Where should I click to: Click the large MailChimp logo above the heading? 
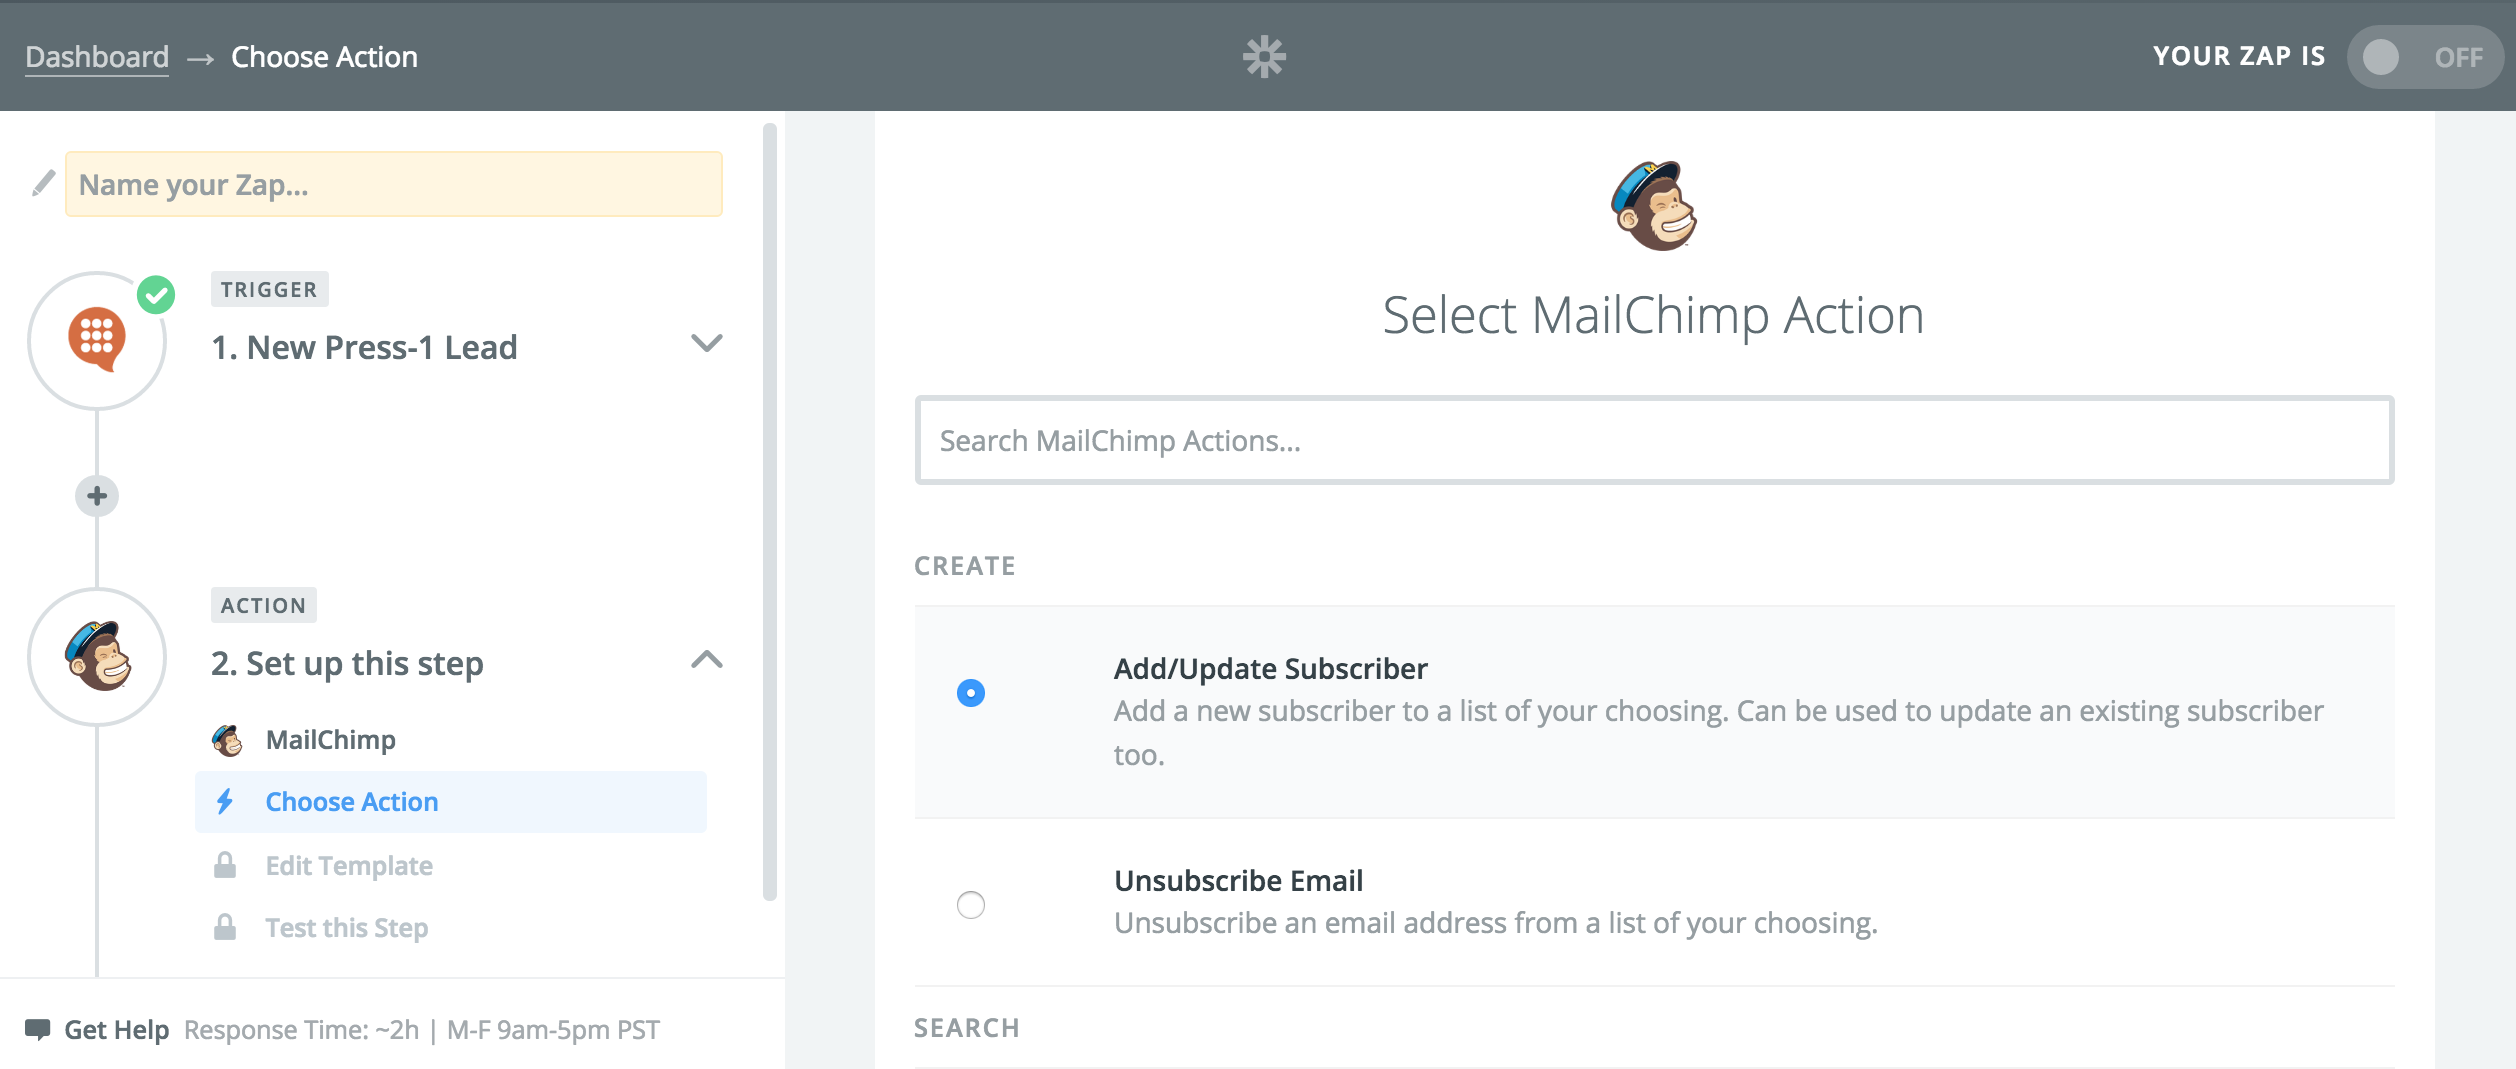point(1654,206)
